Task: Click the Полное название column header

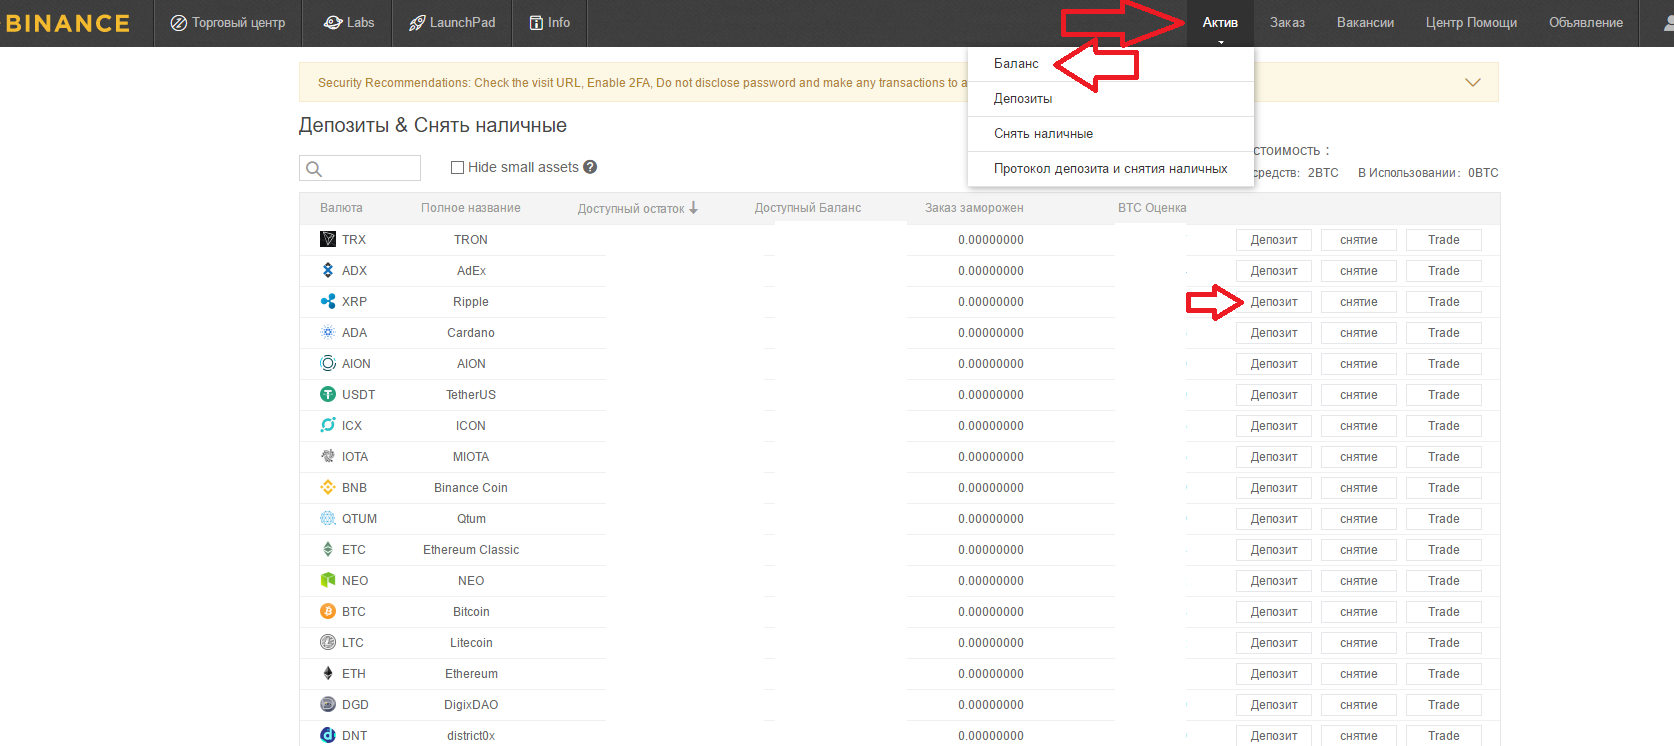Action: tap(471, 208)
